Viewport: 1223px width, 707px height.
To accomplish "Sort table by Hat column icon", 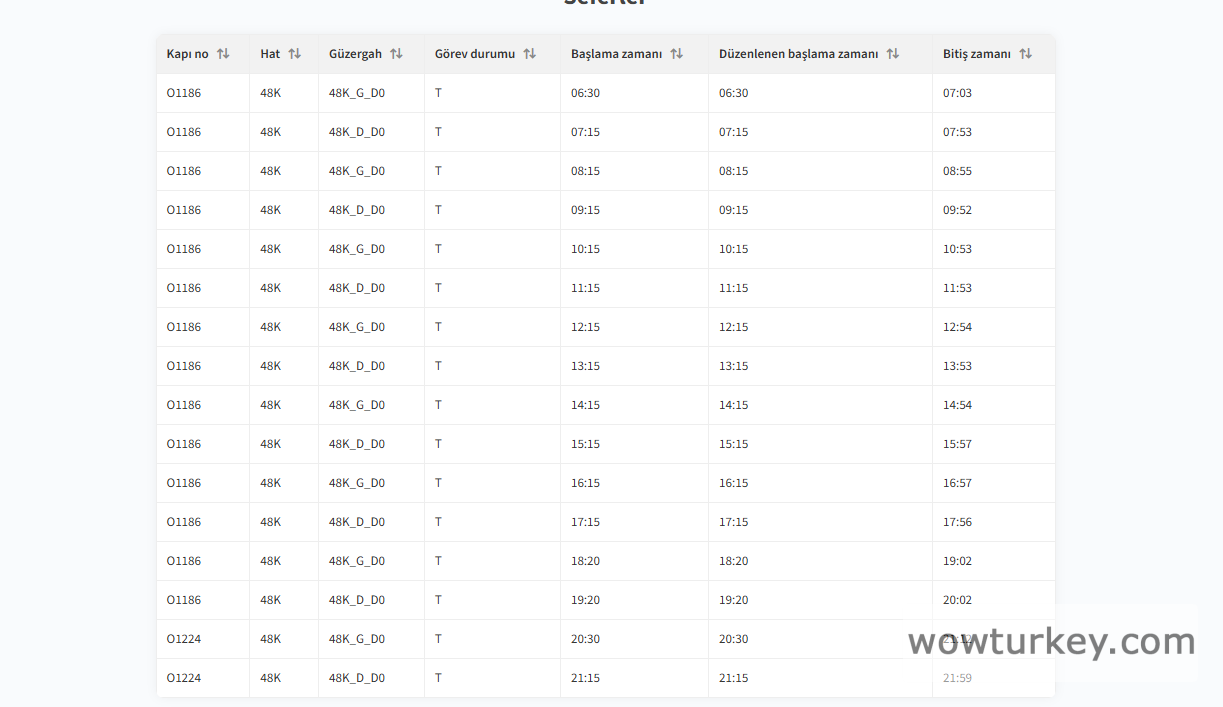I will pos(294,54).
